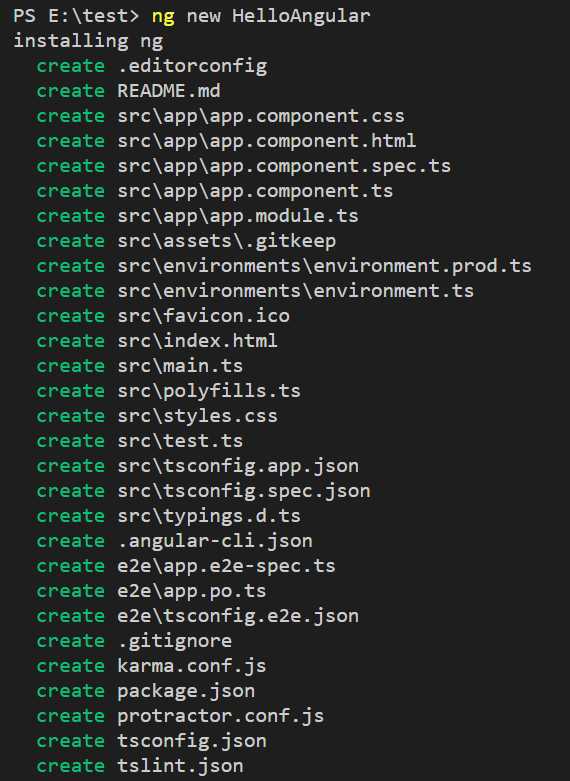Screen dimensions: 570x781
Task: Click the 'installing ng' output line
Action: [x=88, y=41]
